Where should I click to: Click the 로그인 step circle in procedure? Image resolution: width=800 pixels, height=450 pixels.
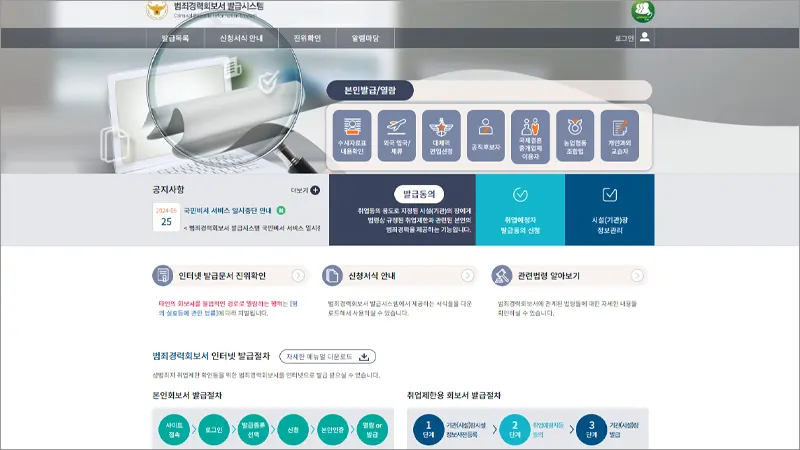[x=214, y=430]
